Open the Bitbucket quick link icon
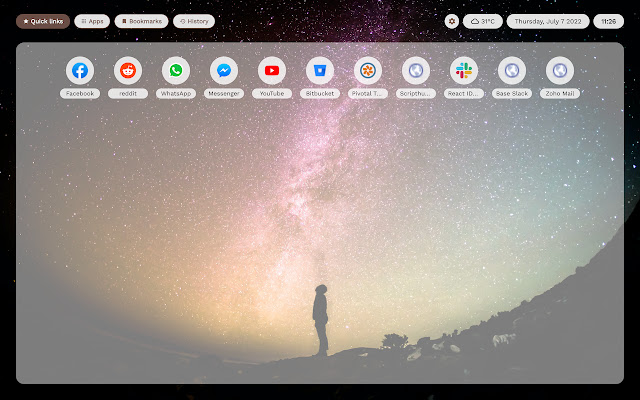The width and height of the screenshot is (640, 400). click(320, 71)
